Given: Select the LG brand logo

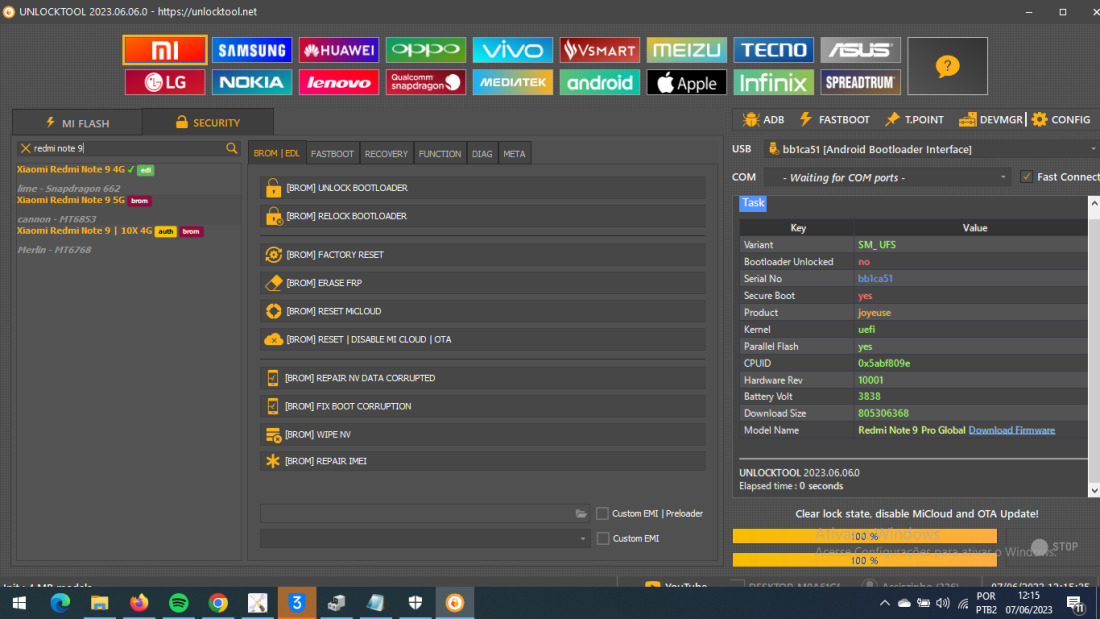Looking at the screenshot, I should [165, 82].
